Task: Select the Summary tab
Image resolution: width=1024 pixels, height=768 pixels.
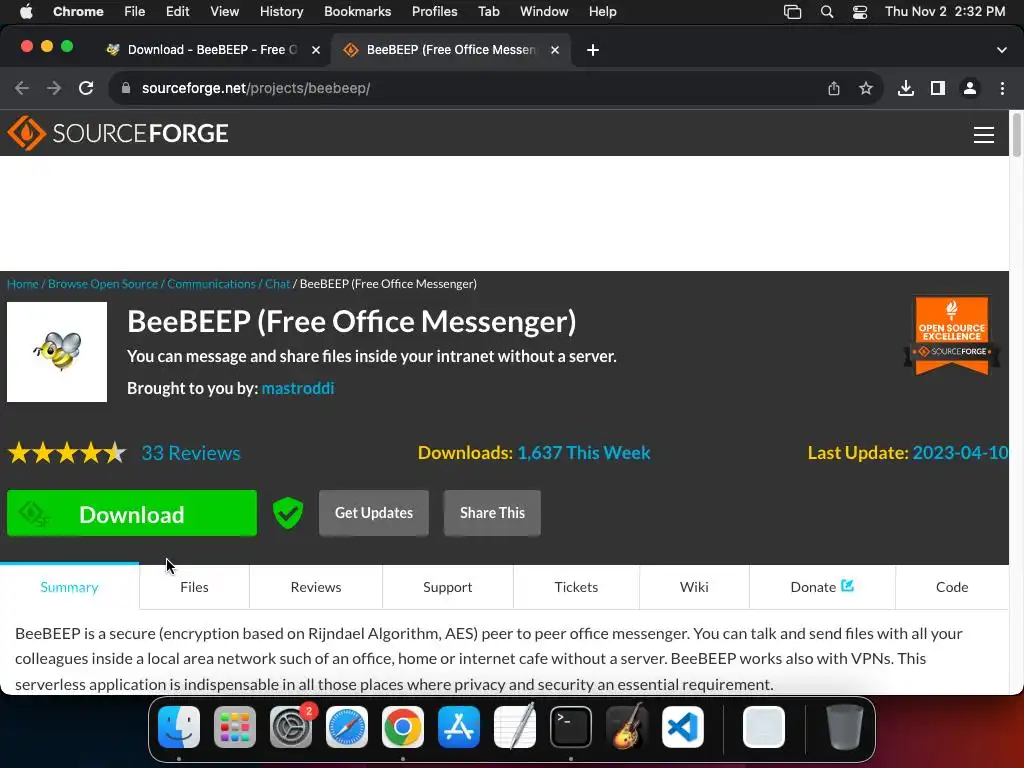Action: pos(69,587)
